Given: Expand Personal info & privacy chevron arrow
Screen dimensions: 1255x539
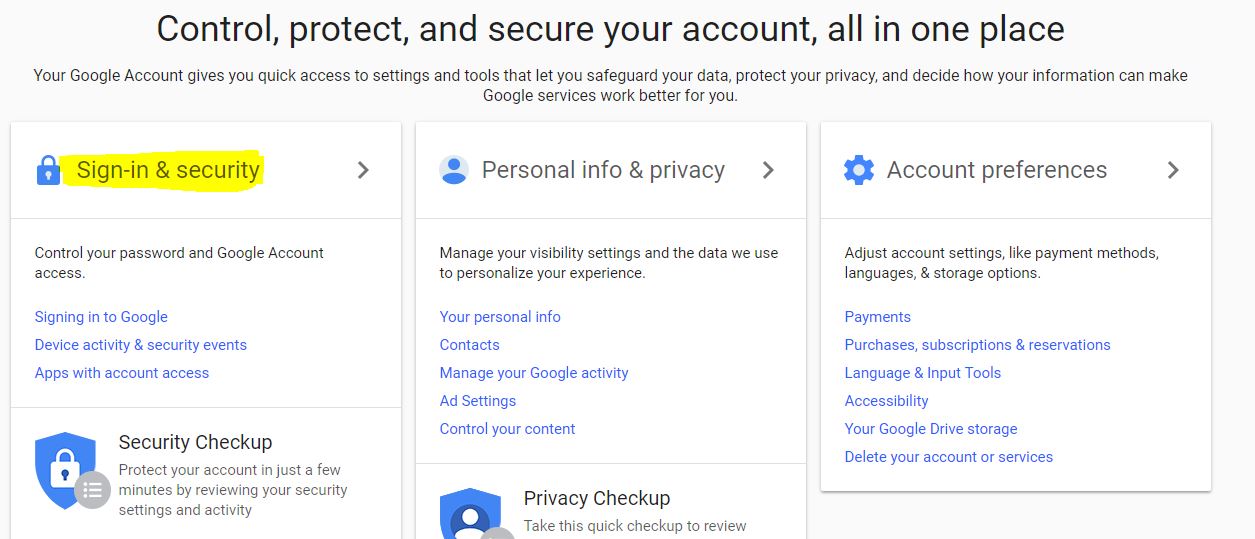Looking at the screenshot, I should click(x=768, y=170).
